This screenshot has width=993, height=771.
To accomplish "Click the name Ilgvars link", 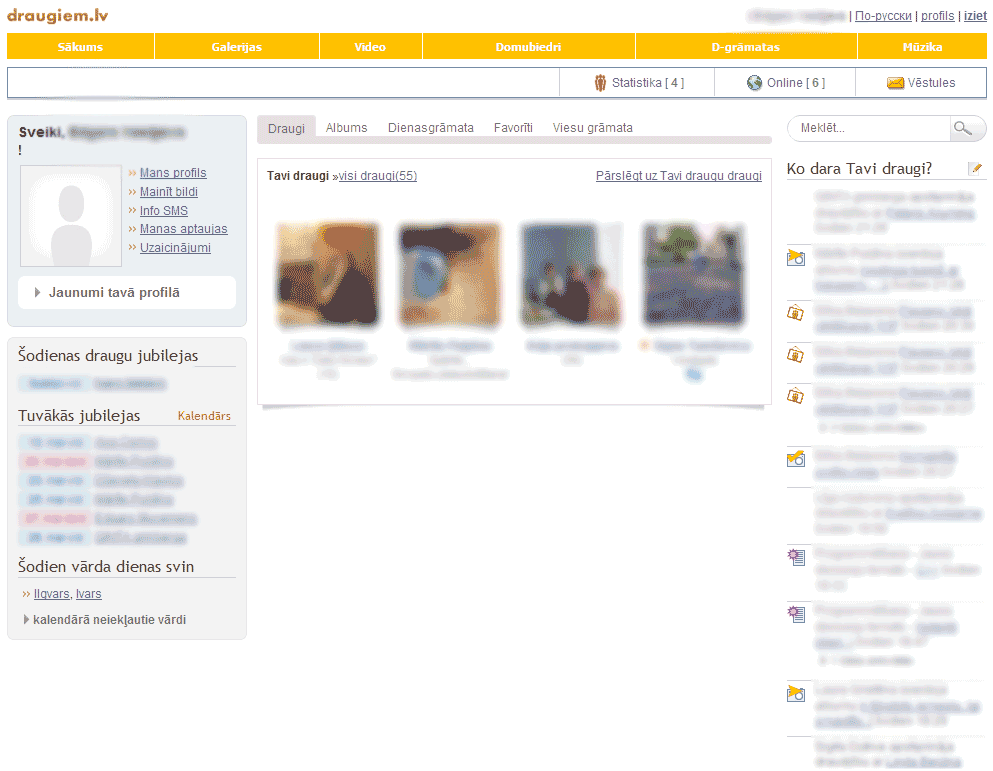I will [51, 594].
